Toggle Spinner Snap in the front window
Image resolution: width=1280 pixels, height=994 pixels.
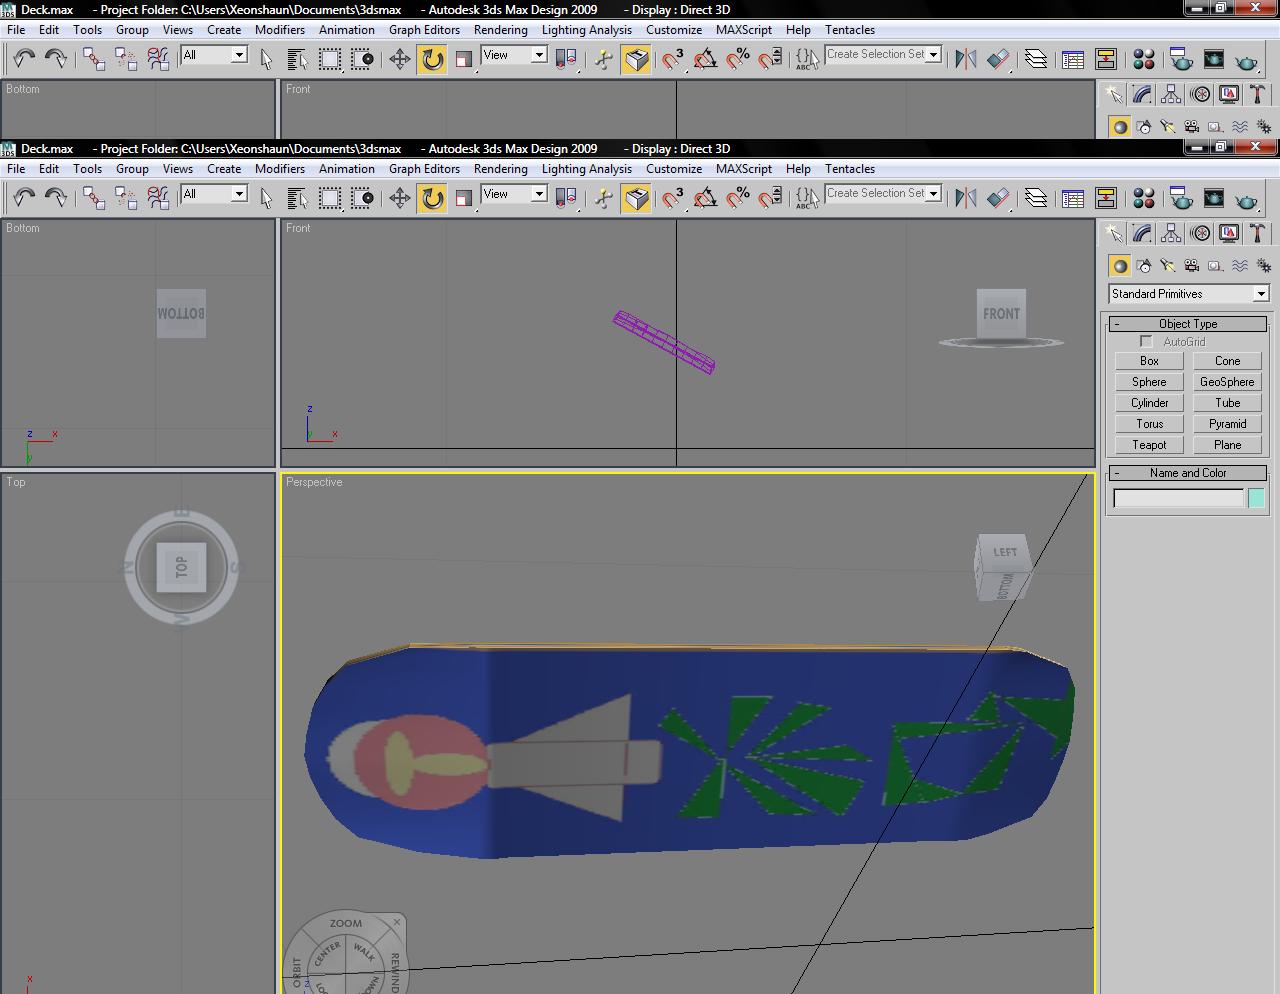click(770, 198)
